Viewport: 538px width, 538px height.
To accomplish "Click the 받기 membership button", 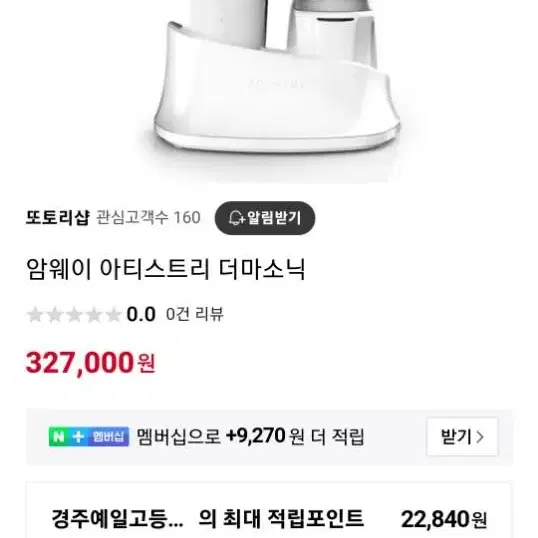I will [462, 437].
